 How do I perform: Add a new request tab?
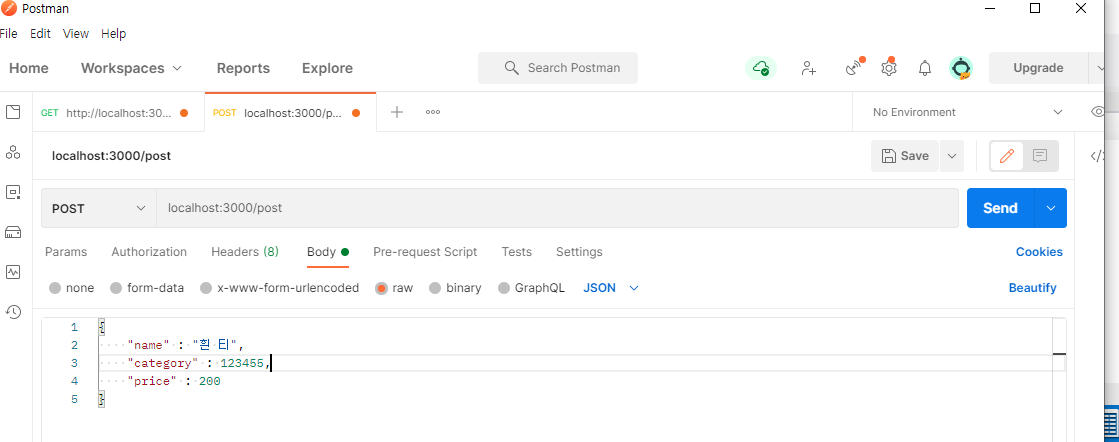coord(397,112)
